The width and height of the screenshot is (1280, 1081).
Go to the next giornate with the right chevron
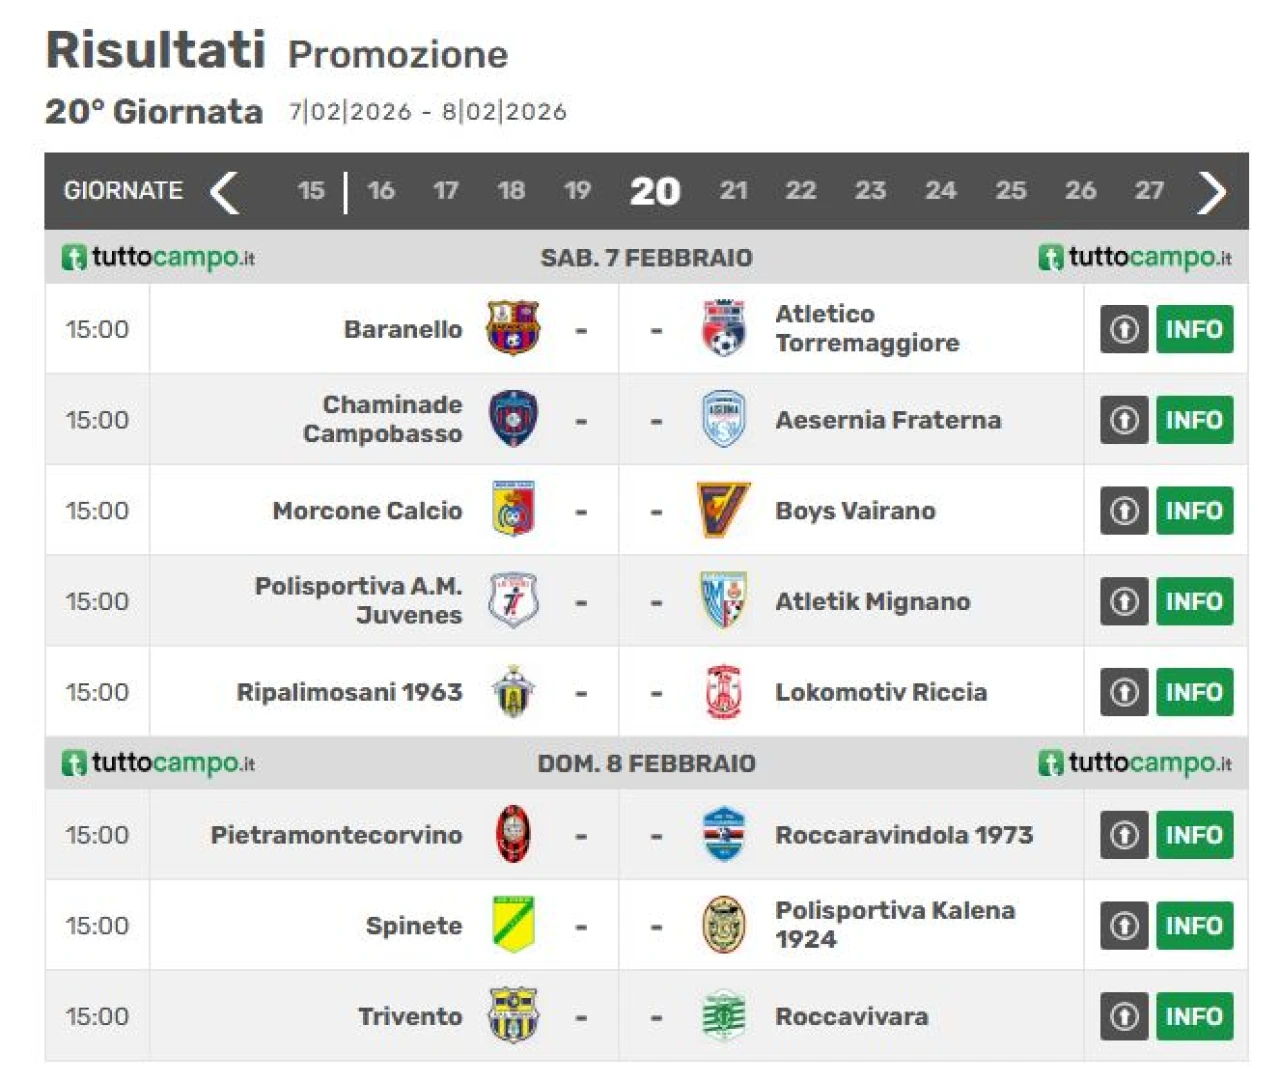point(1211,191)
